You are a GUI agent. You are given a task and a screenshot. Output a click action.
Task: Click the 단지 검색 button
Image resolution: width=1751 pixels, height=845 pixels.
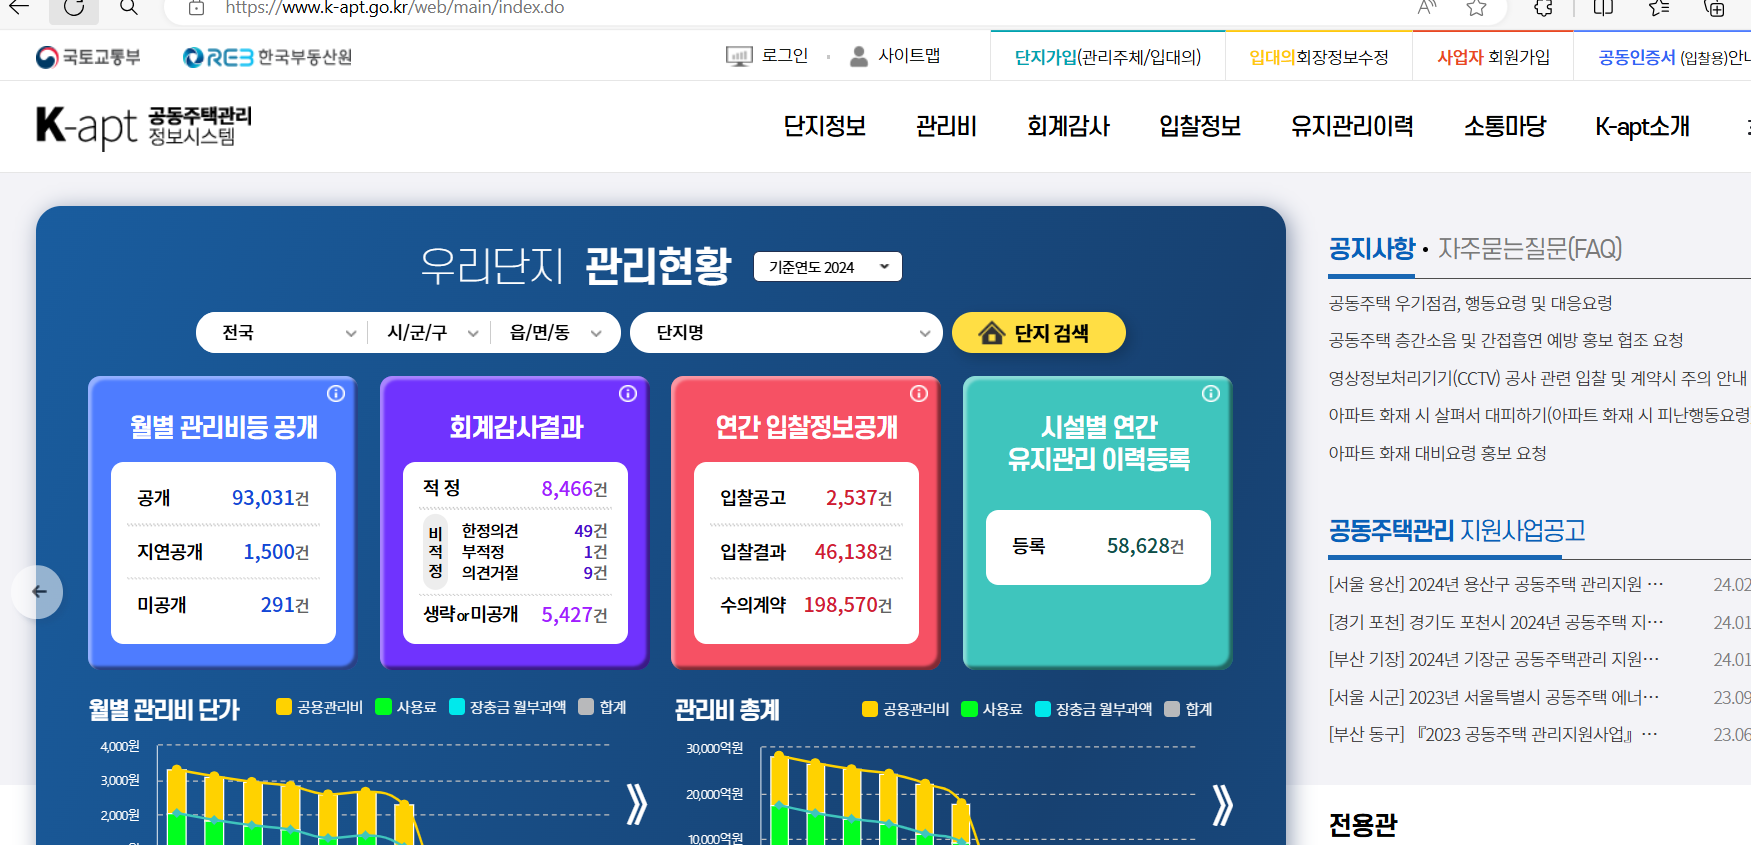[1038, 333]
